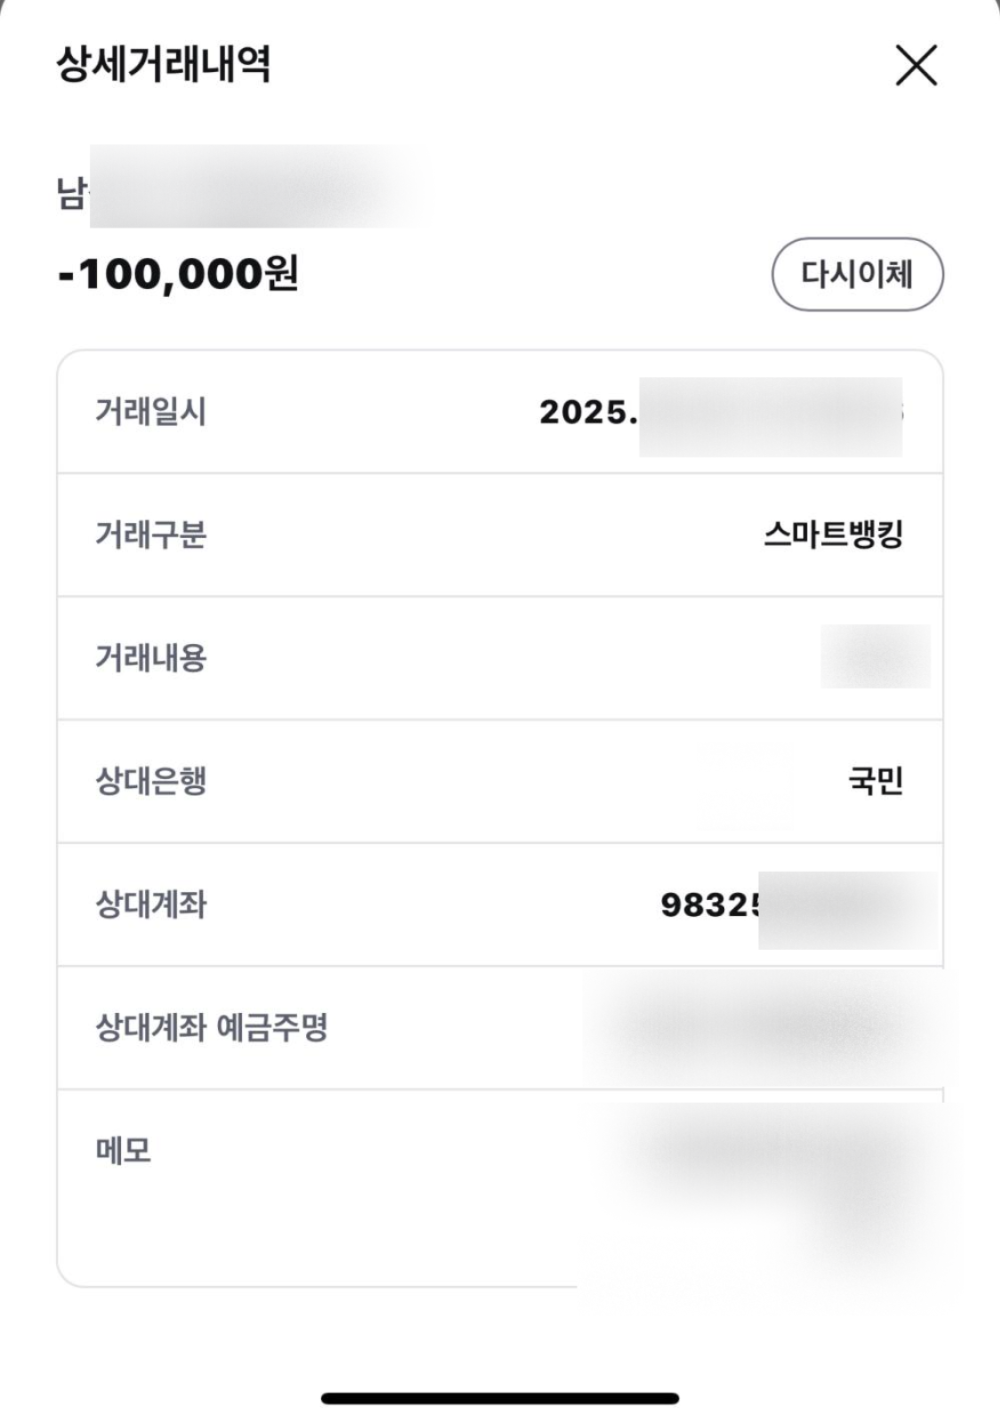Viewport: 1000px width, 1423px height.
Task: Click the 메모 label
Action: [123, 1150]
